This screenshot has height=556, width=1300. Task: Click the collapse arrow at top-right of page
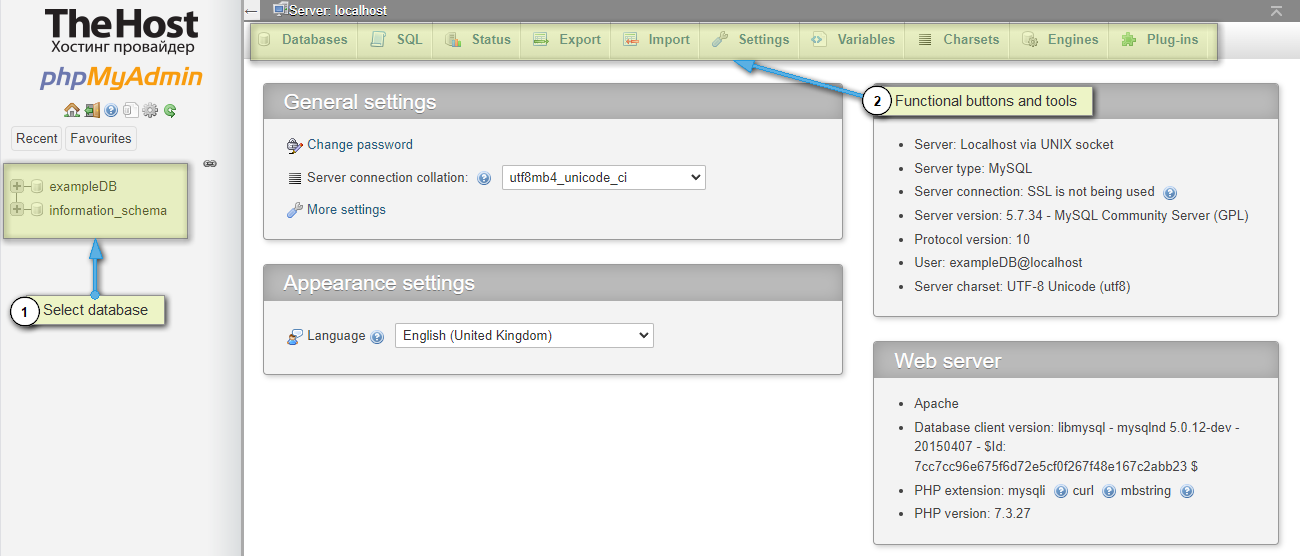pyautogui.click(x=1276, y=10)
